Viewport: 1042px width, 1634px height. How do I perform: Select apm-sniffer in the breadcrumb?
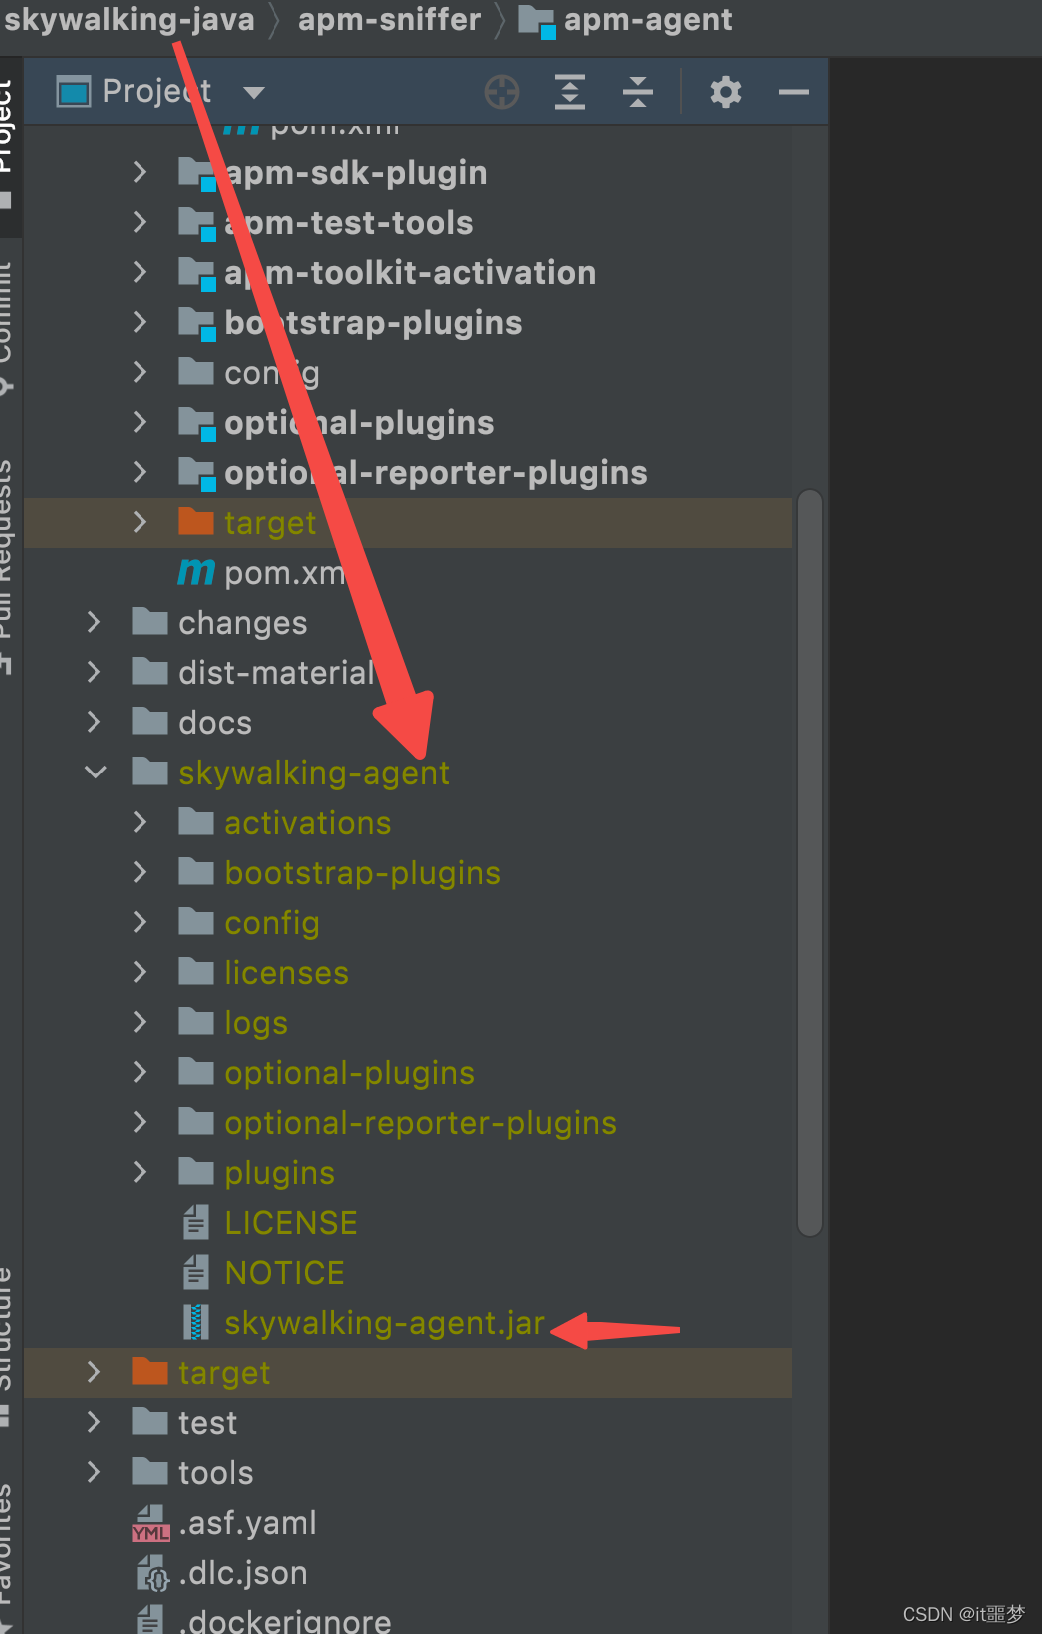click(x=389, y=20)
